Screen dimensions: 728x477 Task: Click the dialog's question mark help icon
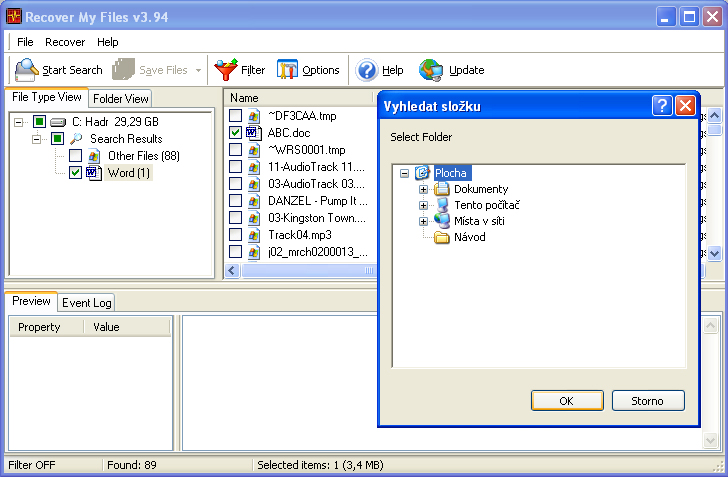tap(662, 106)
